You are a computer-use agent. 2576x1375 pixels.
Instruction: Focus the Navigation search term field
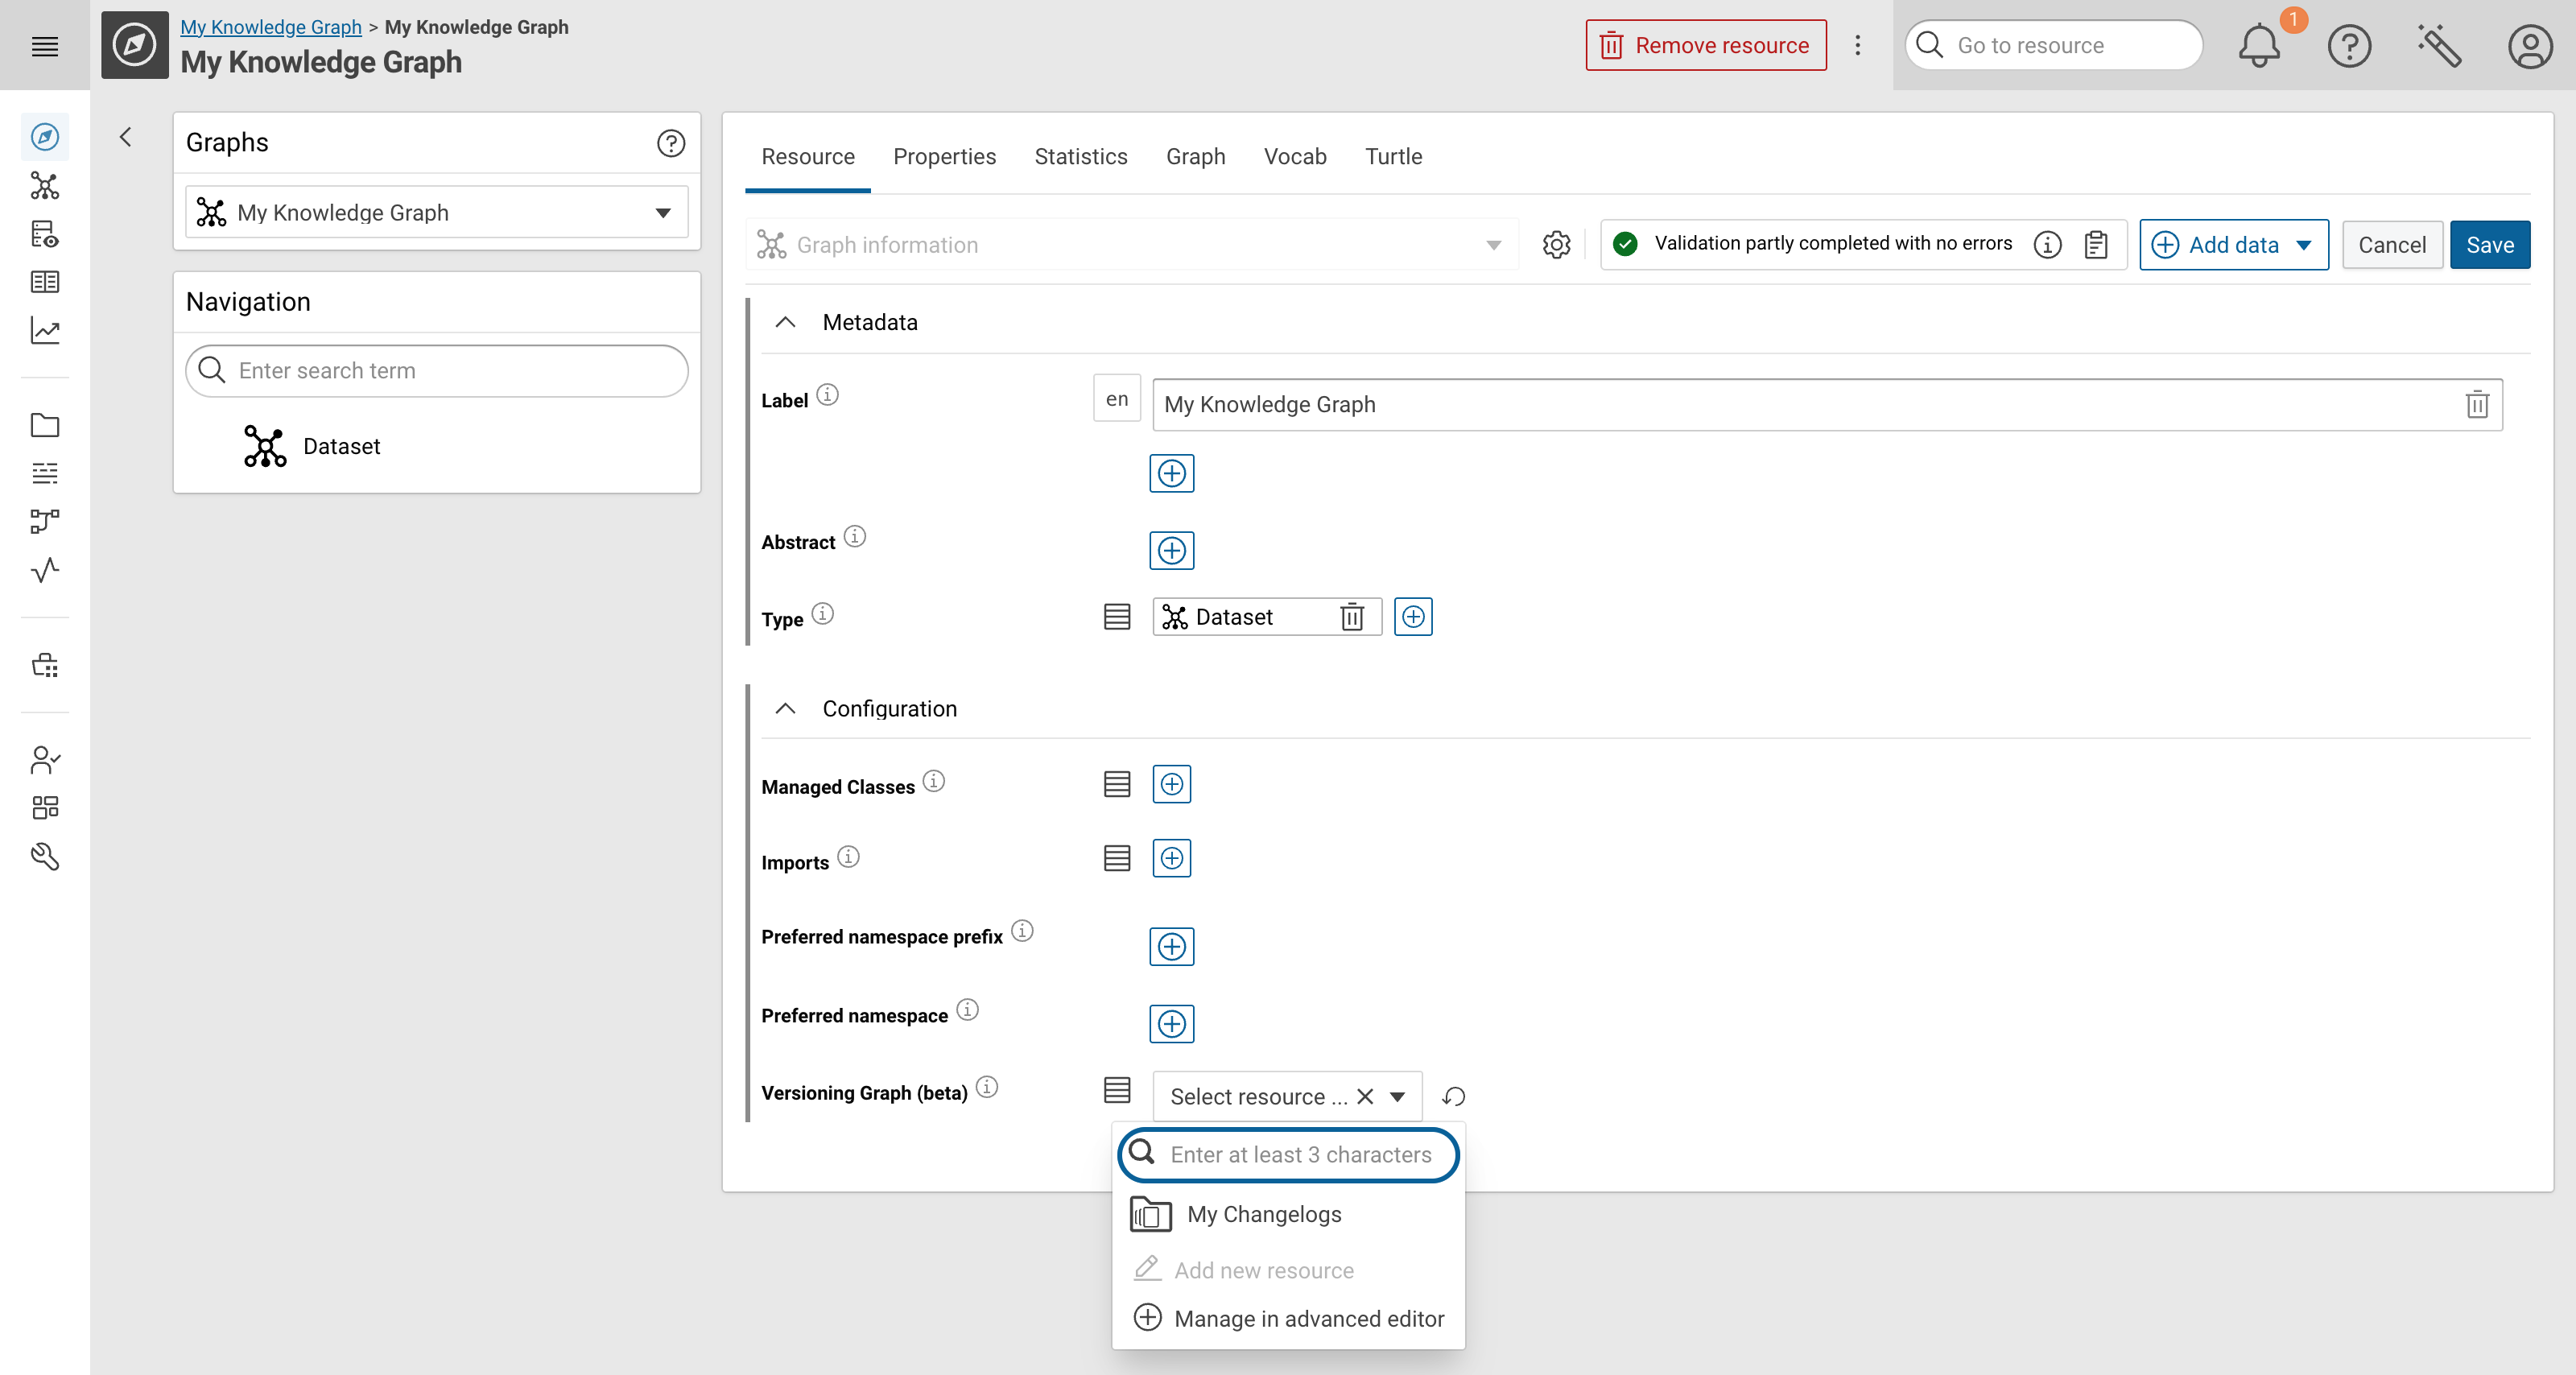[437, 371]
